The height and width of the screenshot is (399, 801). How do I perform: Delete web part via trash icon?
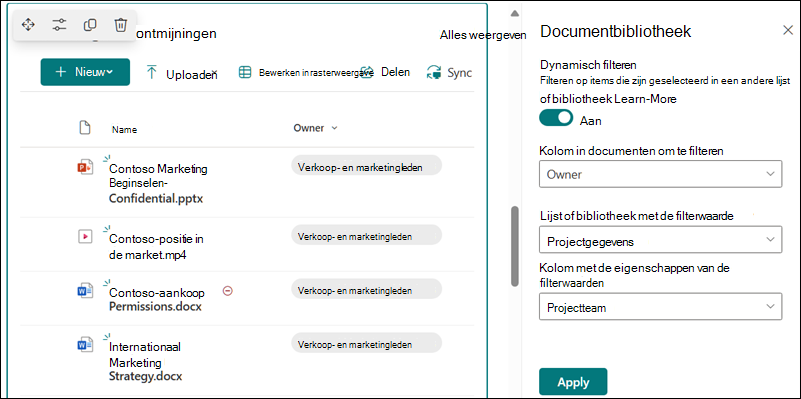[121, 24]
